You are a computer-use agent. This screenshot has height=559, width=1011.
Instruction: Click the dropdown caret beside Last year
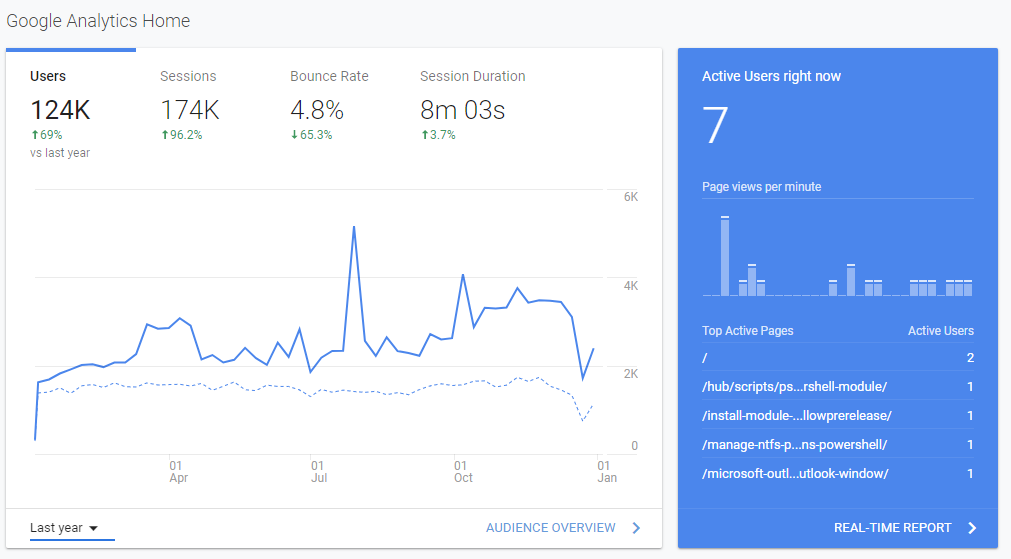[94, 528]
